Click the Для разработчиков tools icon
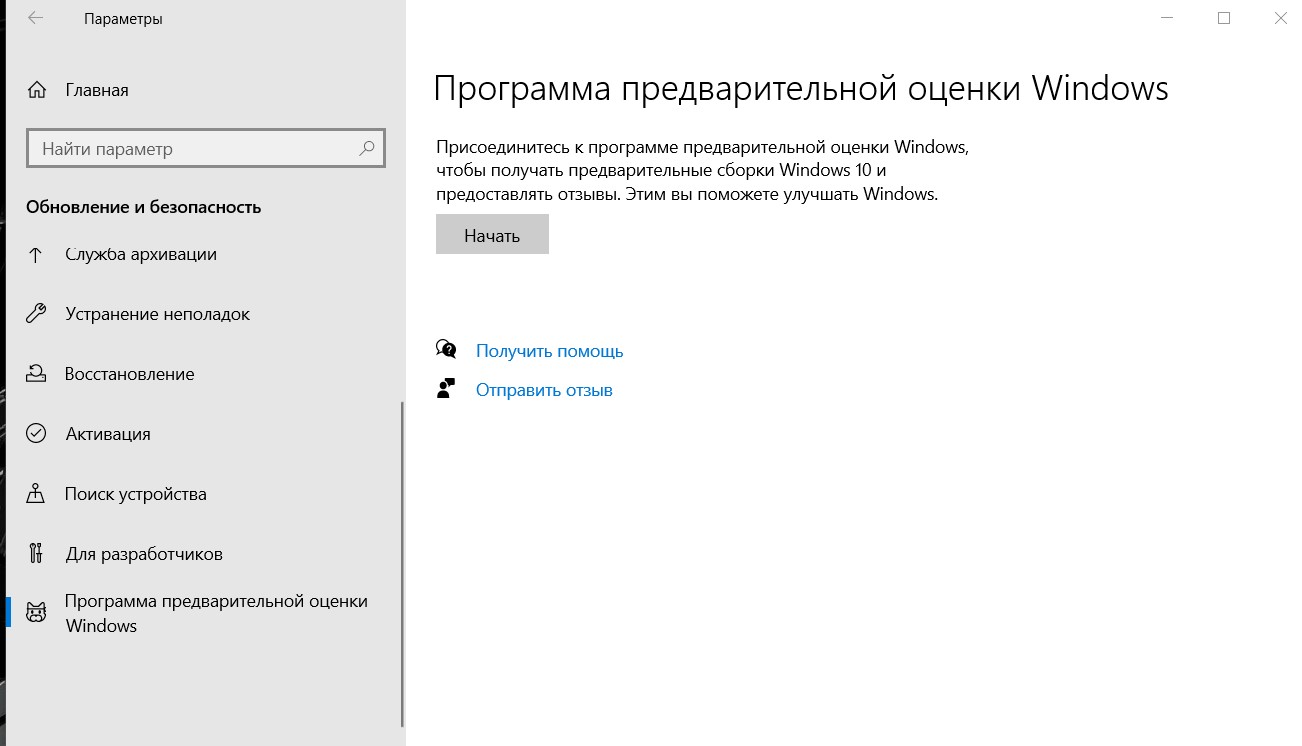The height and width of the screenshot is (746, 1302). [x=36, y=554]
